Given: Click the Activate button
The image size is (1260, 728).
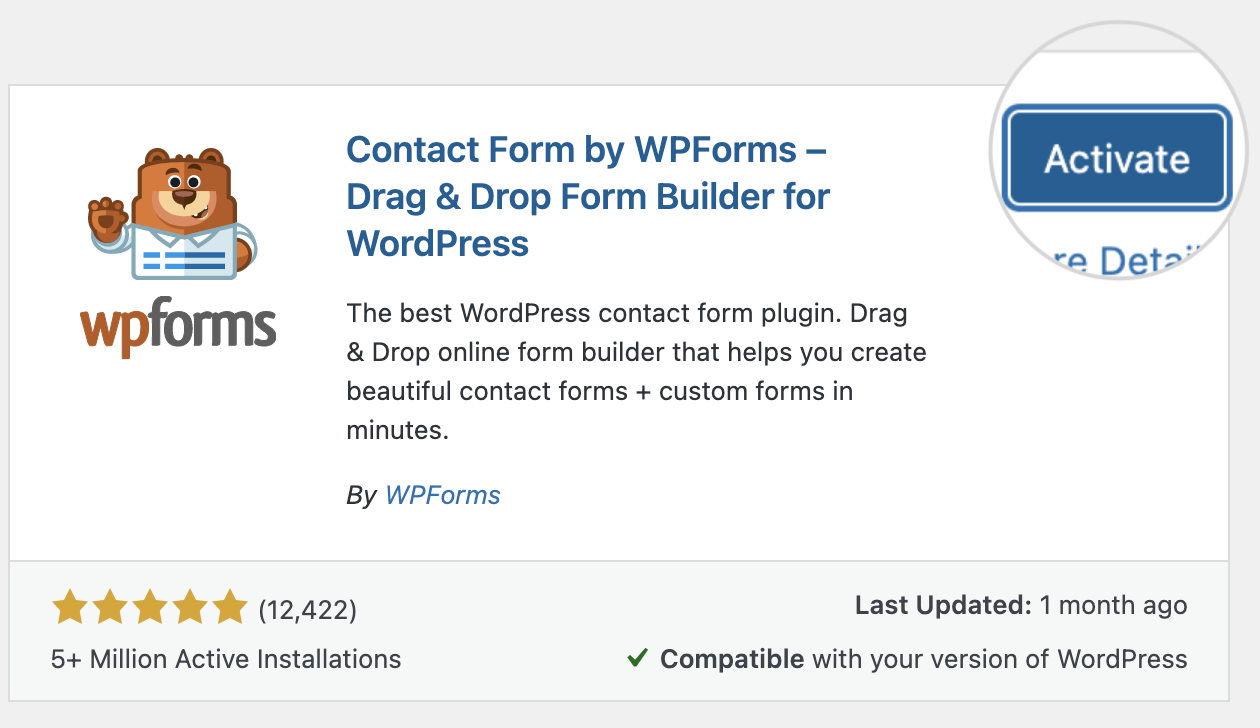Looking at the screenshot, I should [1116, 159].
